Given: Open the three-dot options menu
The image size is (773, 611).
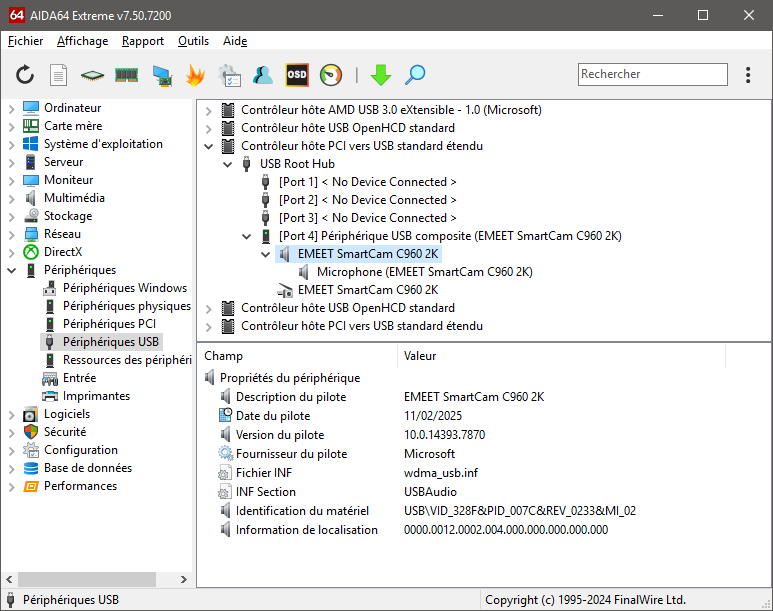Looking at the screenshot, I should point(748,75).
